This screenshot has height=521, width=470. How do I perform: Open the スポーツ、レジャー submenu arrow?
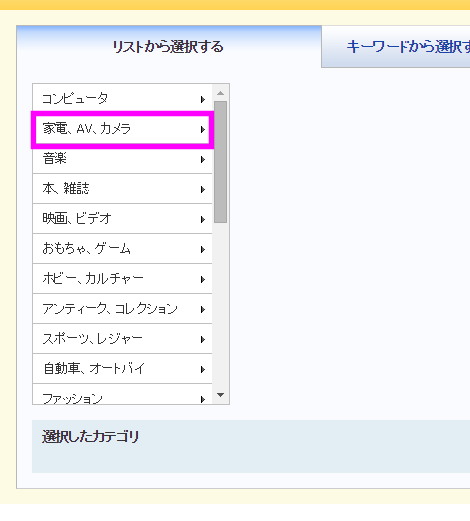pyautogui.click(x=203, y=339)
